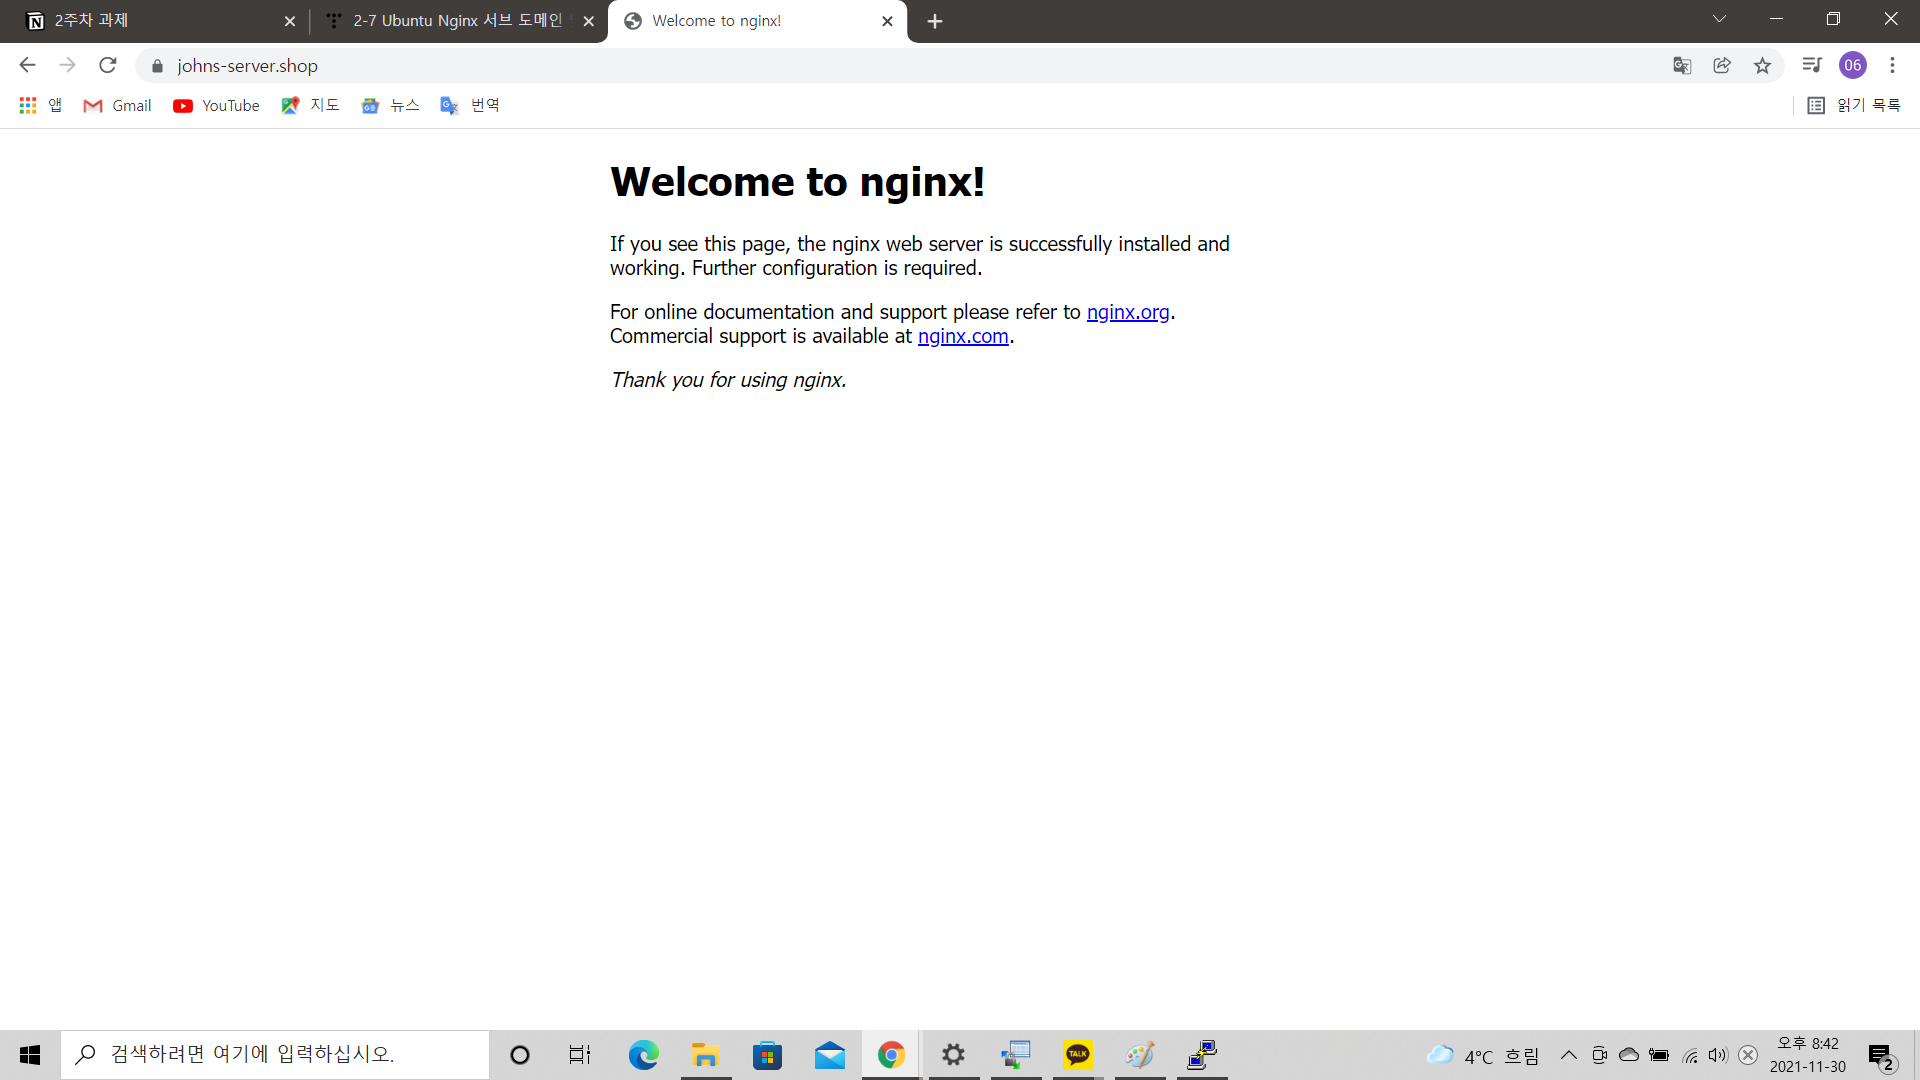Open the nginx.com link
This screenshot has height=1080, width=1920.
pyautogui.click(x=962, y=336)
